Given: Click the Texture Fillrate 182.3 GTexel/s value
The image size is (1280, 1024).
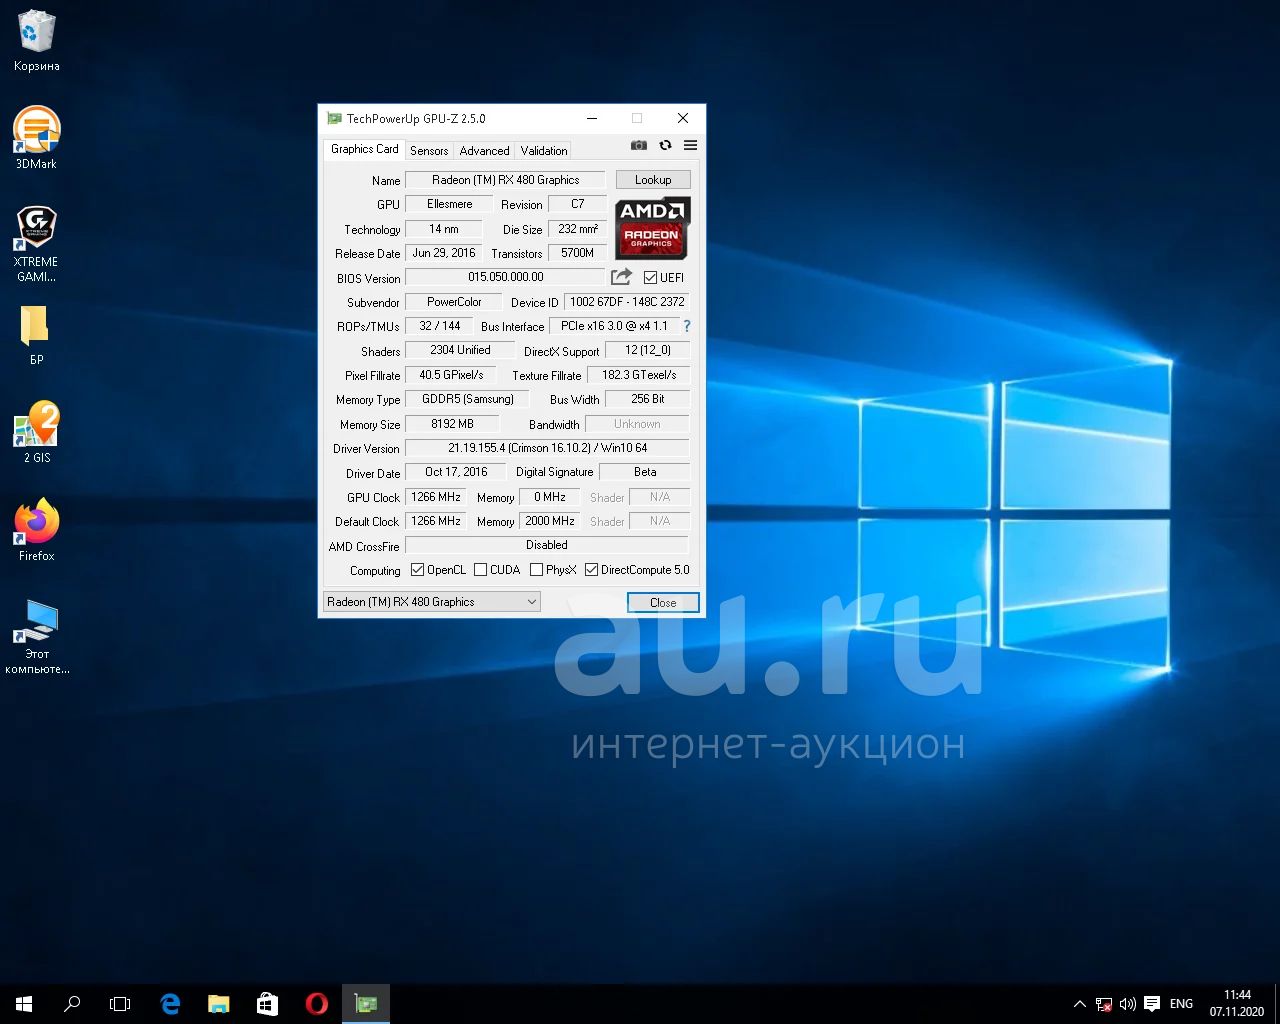Looking at the screenshot, I should click(638, 375).
